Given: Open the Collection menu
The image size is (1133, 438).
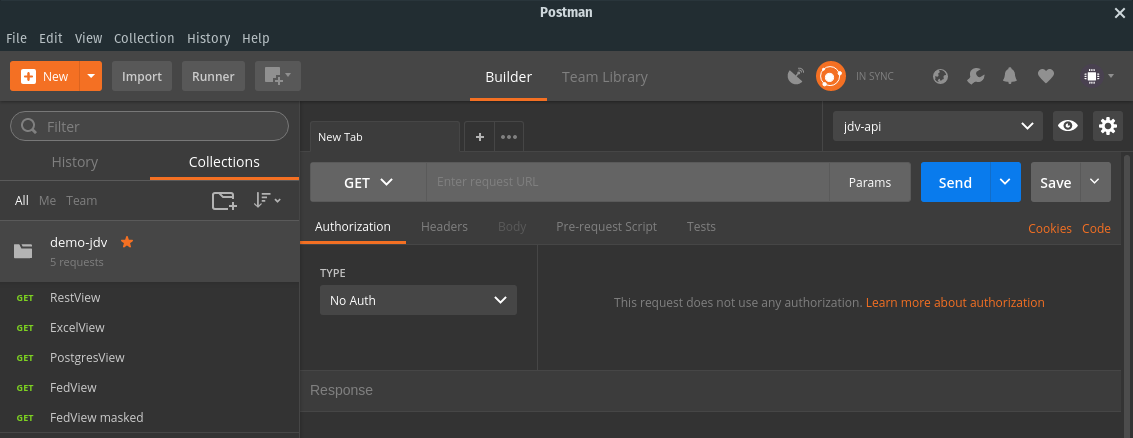Looking at the screenshot, I should tap(144, 38).
